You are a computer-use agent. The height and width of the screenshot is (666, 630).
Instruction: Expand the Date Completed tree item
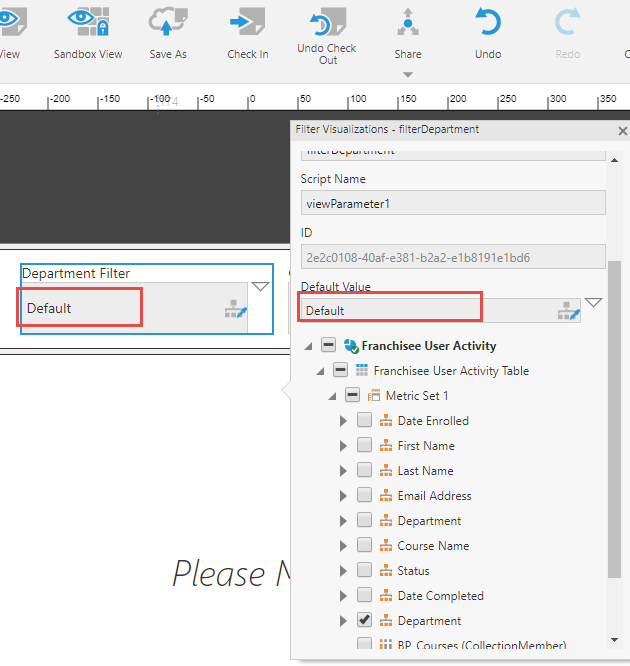pos(343,596)
